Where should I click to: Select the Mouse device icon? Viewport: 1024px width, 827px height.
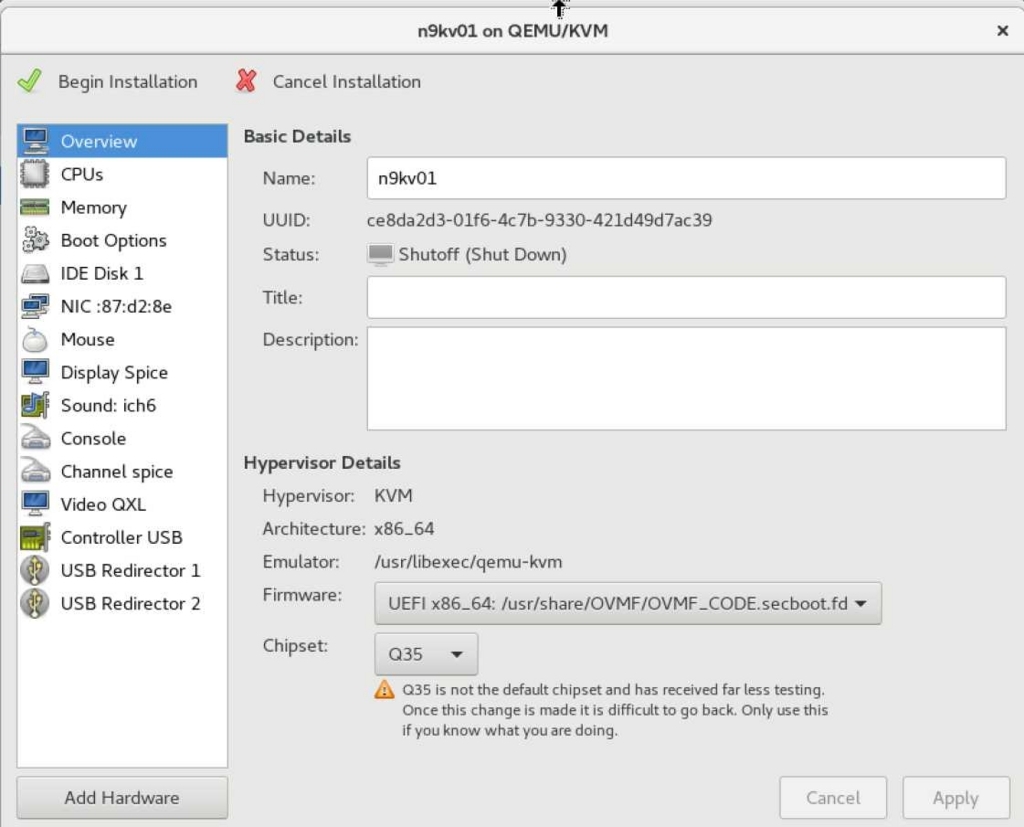pyautogui.click(x=35, y=339)
